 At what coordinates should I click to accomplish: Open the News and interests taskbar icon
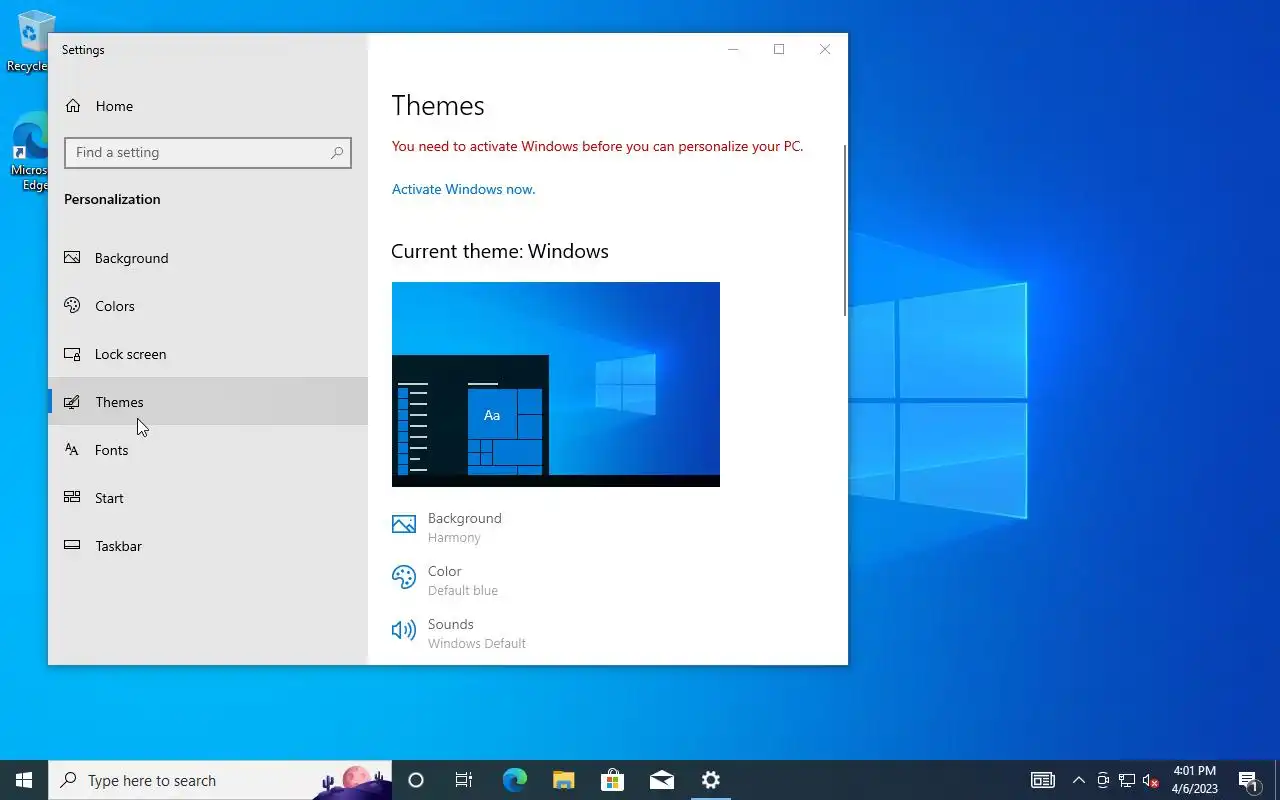(x=1043, y=780)
